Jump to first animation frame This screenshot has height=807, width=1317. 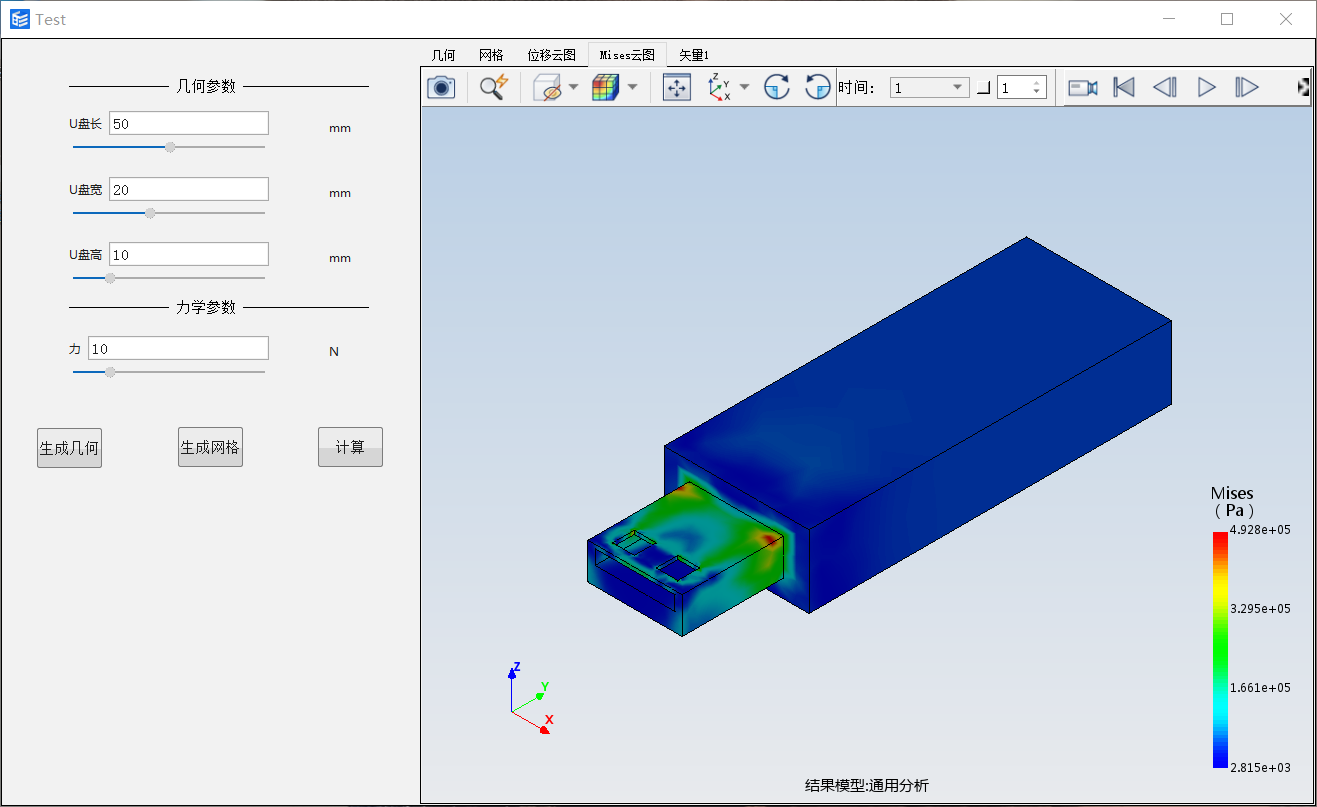[x=1124, y=88]
